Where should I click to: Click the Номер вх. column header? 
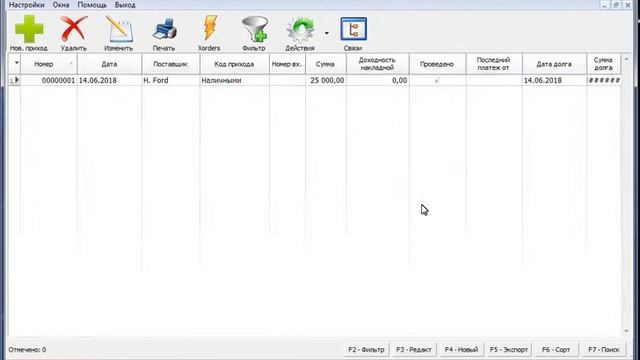pyautogui.click(x=287, y=64)
